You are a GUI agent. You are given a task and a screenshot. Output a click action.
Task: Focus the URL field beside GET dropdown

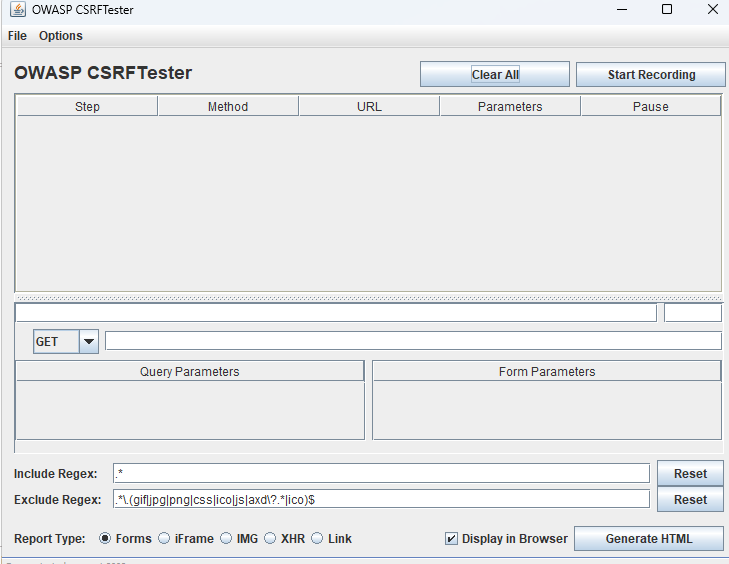pos(413,341)
